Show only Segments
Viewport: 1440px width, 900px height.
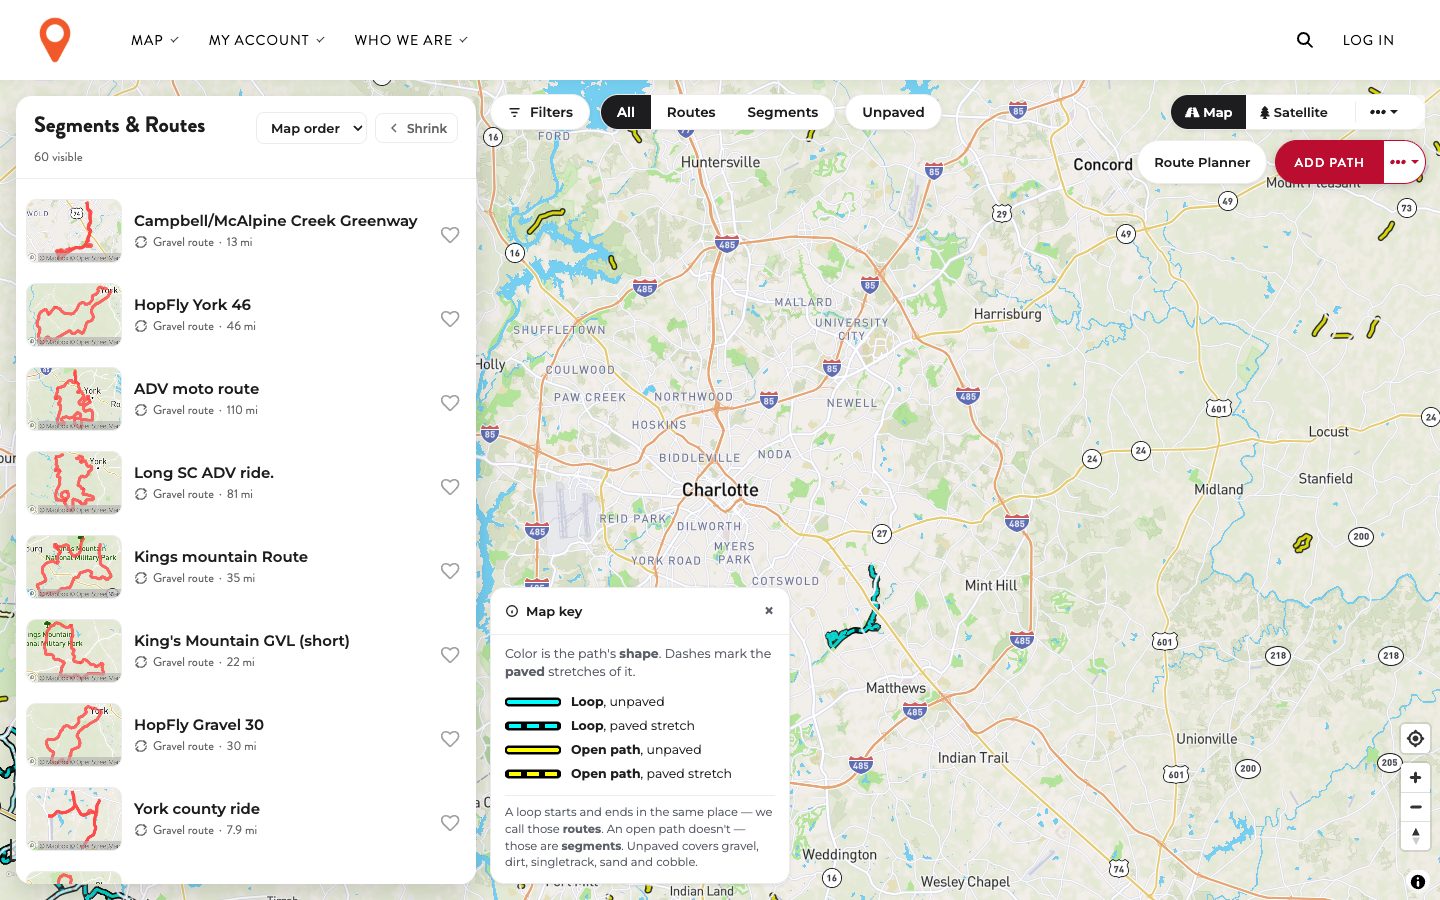(x=782, y=112)
